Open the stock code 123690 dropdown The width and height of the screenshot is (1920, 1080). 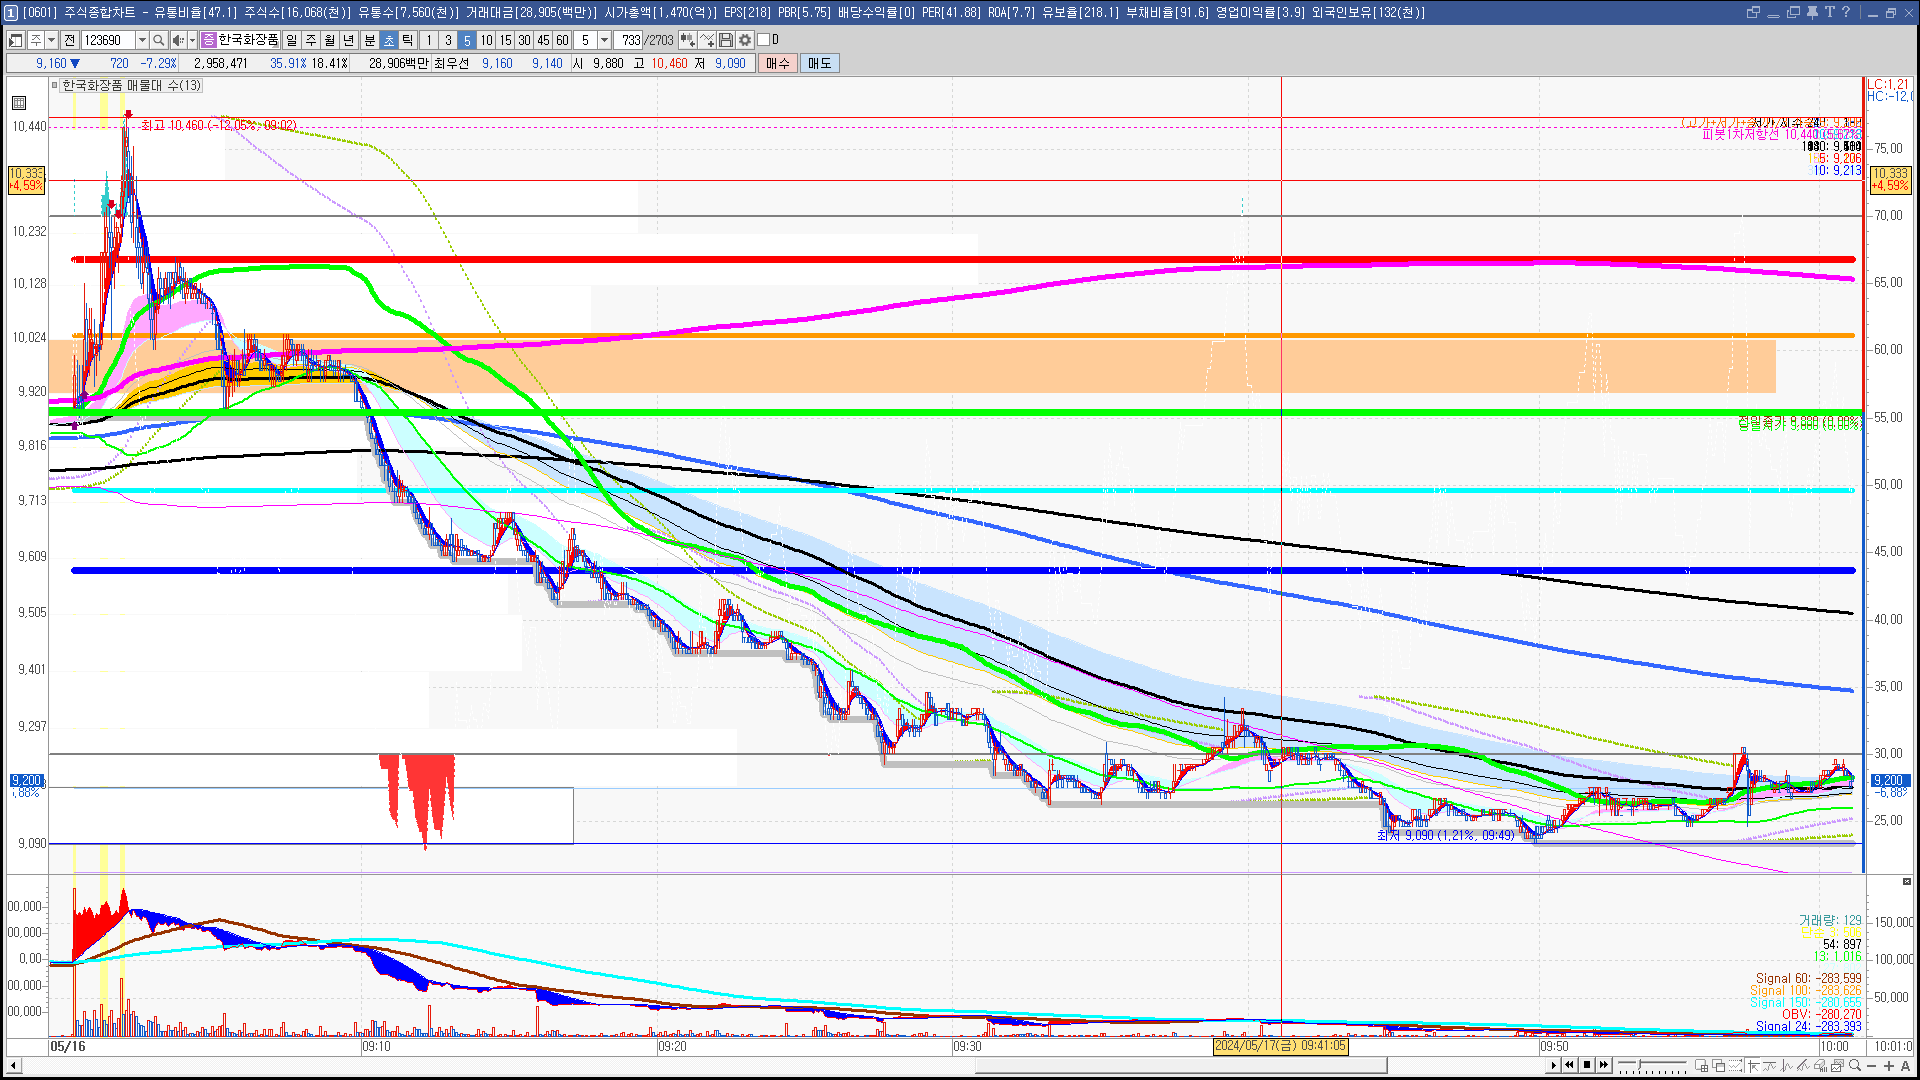point(142,40)
